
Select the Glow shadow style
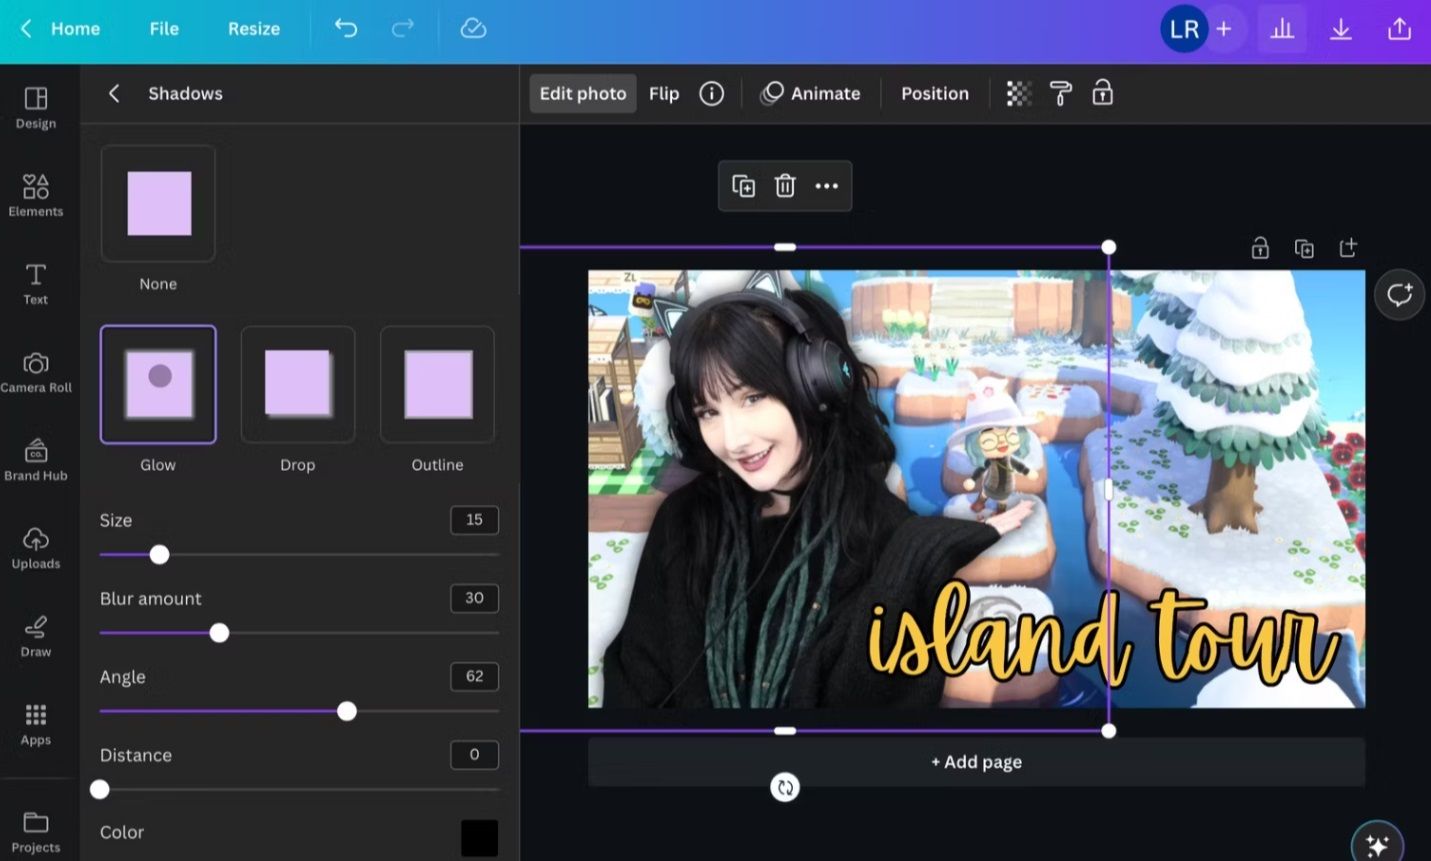157,383
